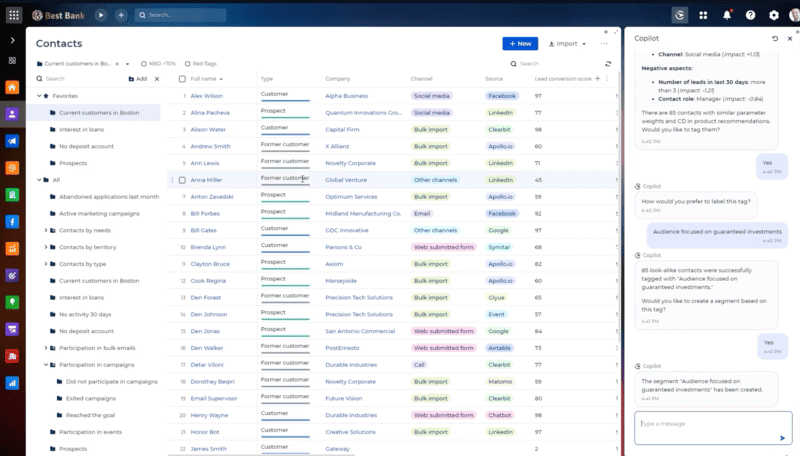Send the Copilot message

point(782,438)
